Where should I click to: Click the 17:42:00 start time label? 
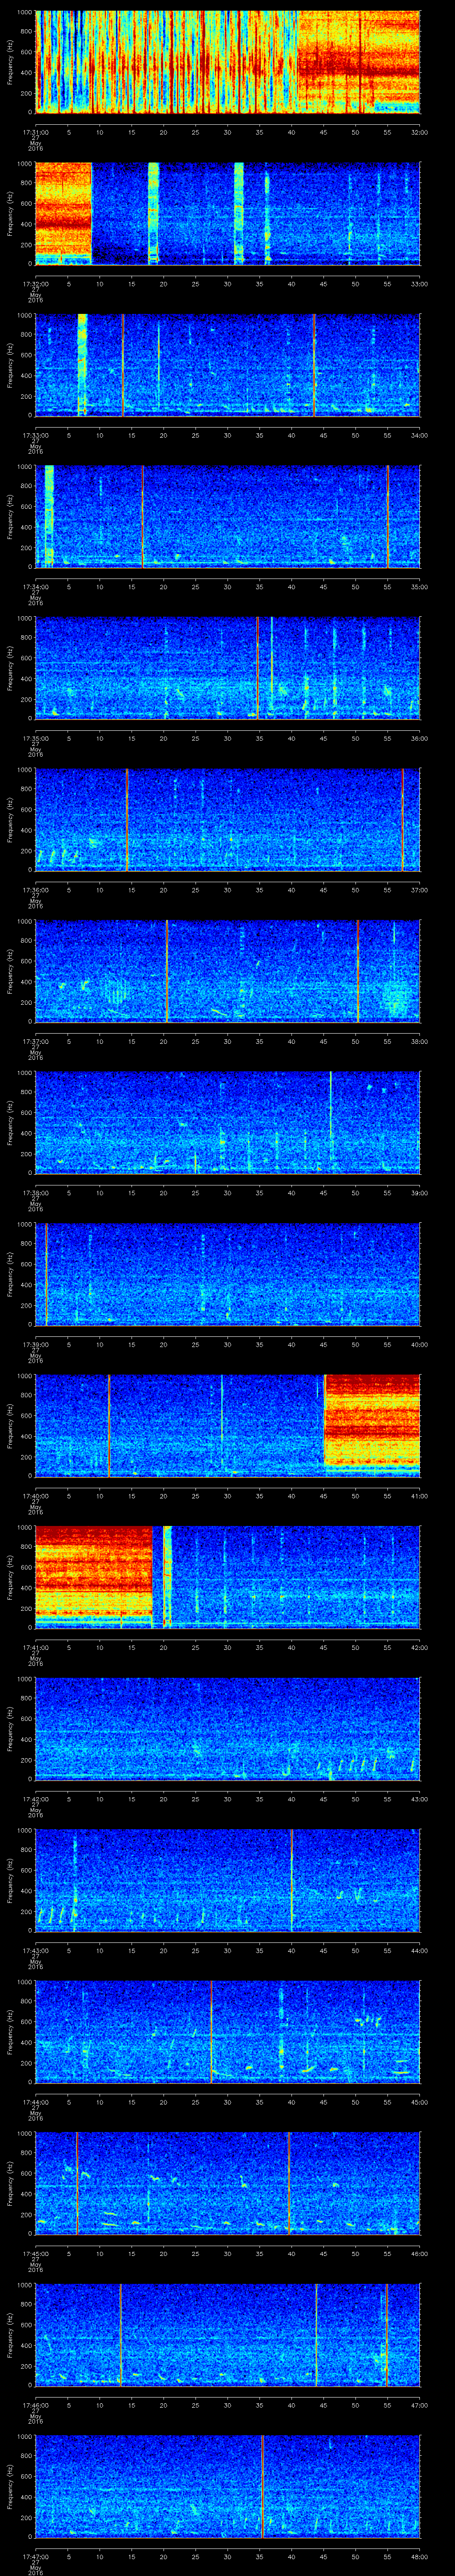[36, 1799]
